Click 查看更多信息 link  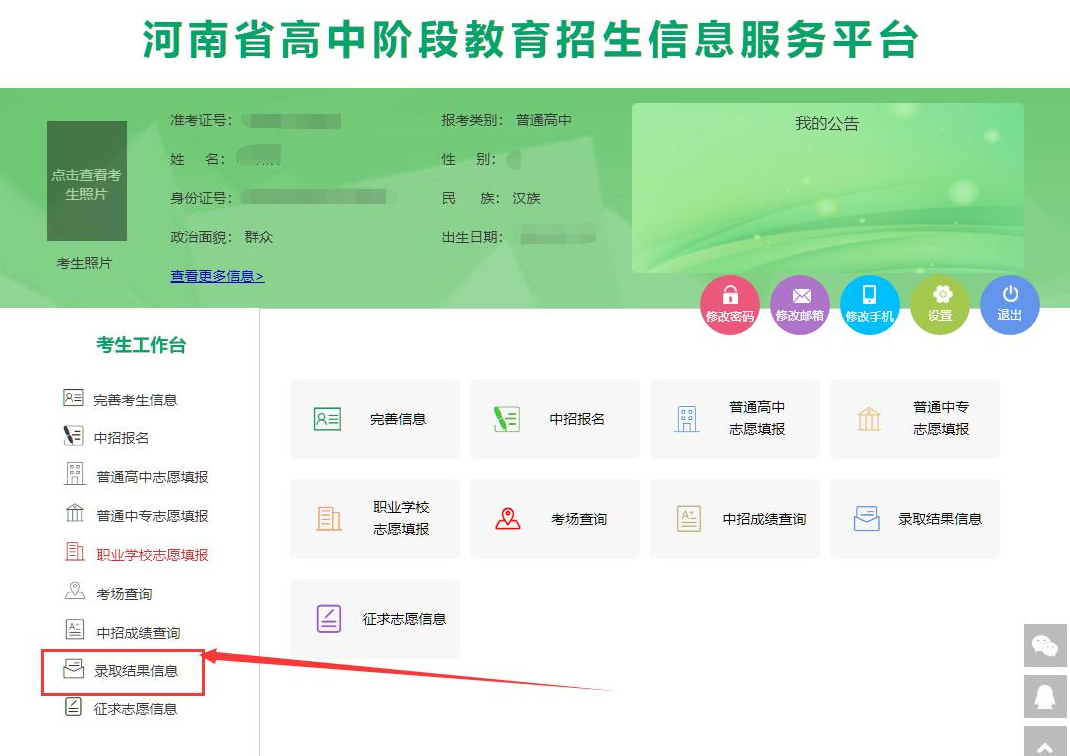pos(217,276)
